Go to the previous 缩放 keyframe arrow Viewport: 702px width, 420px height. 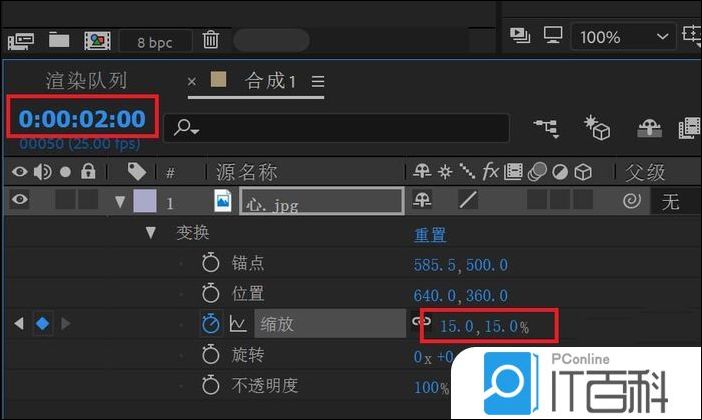(x=18, y=323)
